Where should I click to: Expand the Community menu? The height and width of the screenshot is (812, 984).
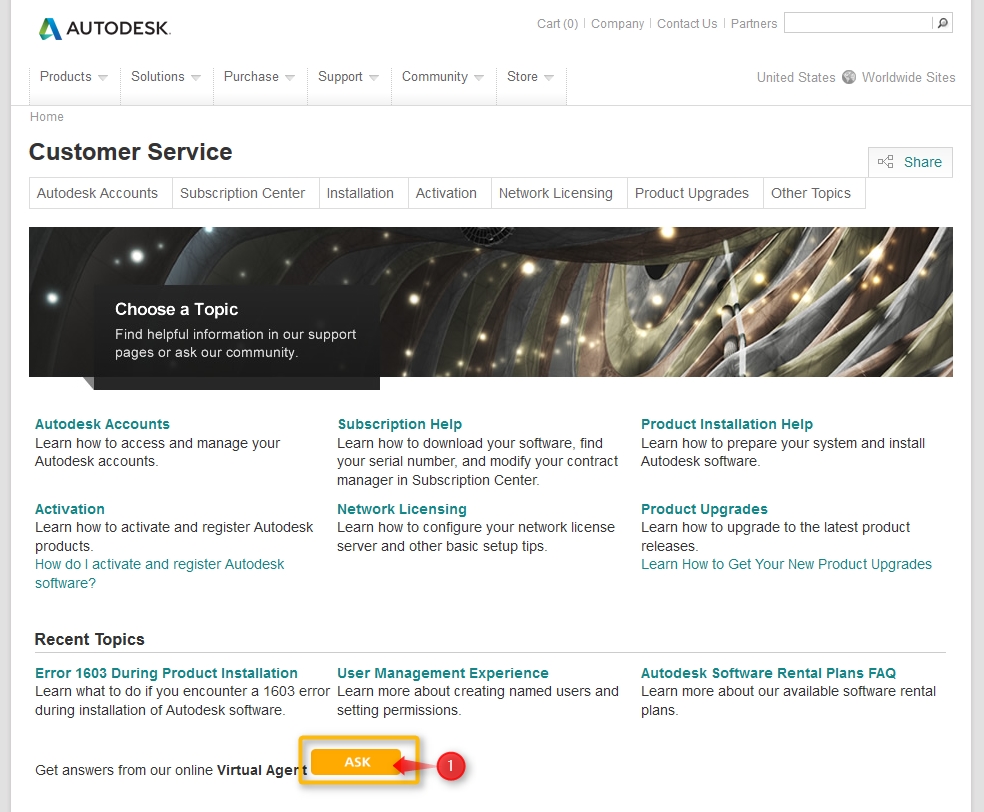[x=442, y=77]
